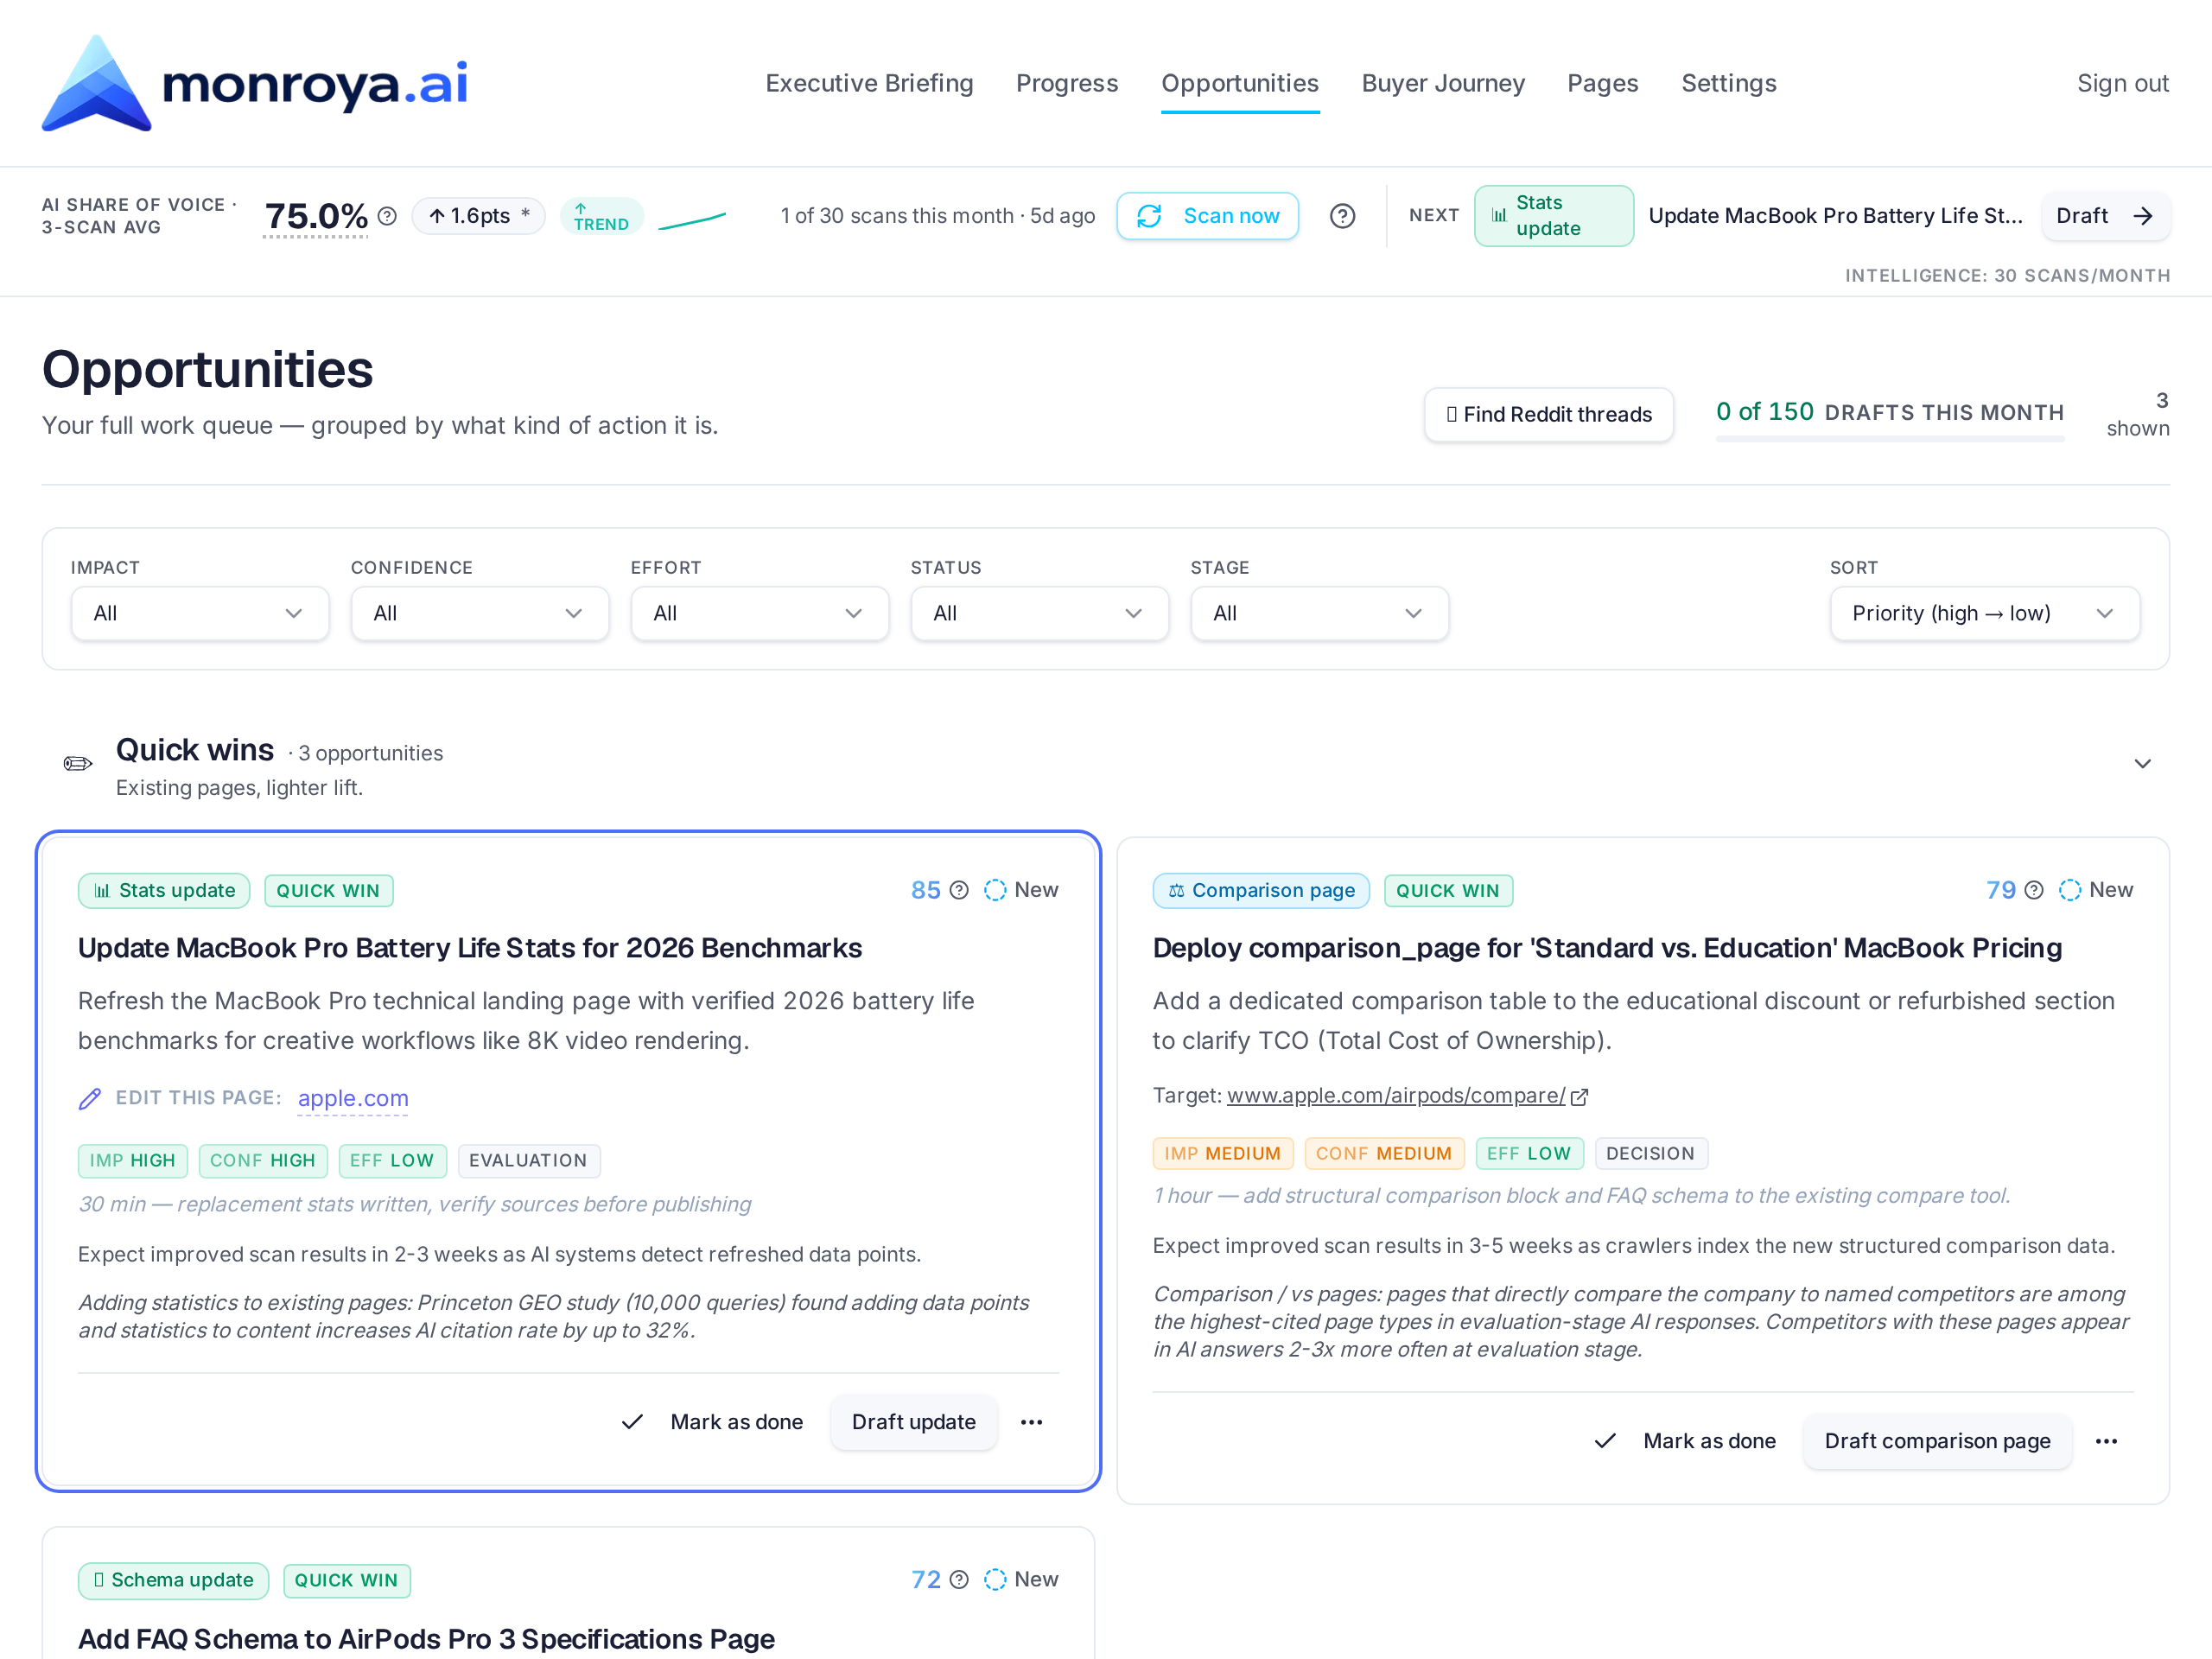This screenshot has height=1659, width=2212.
Task: Click the trend sparkline chart
Action: (x=692, y=220)
